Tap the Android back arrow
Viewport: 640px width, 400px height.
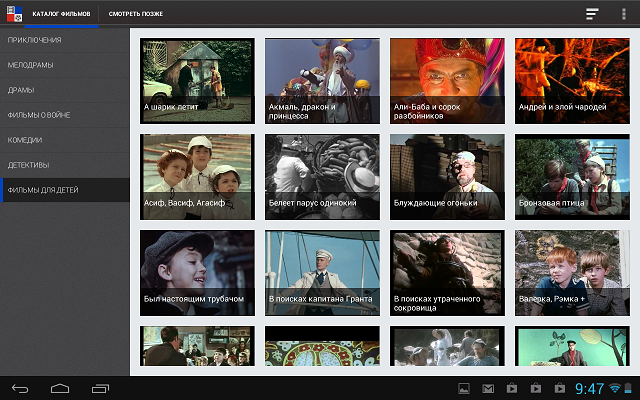tap(20, 389)
